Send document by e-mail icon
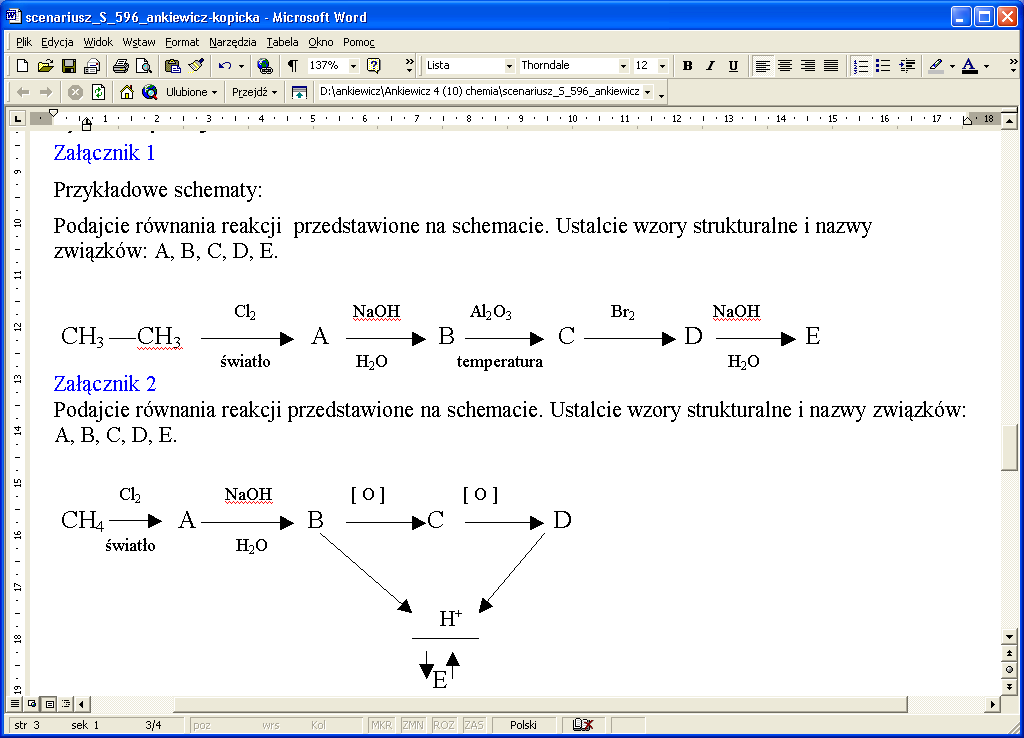Screen dimensions: 1024x738 pos(92,65)
